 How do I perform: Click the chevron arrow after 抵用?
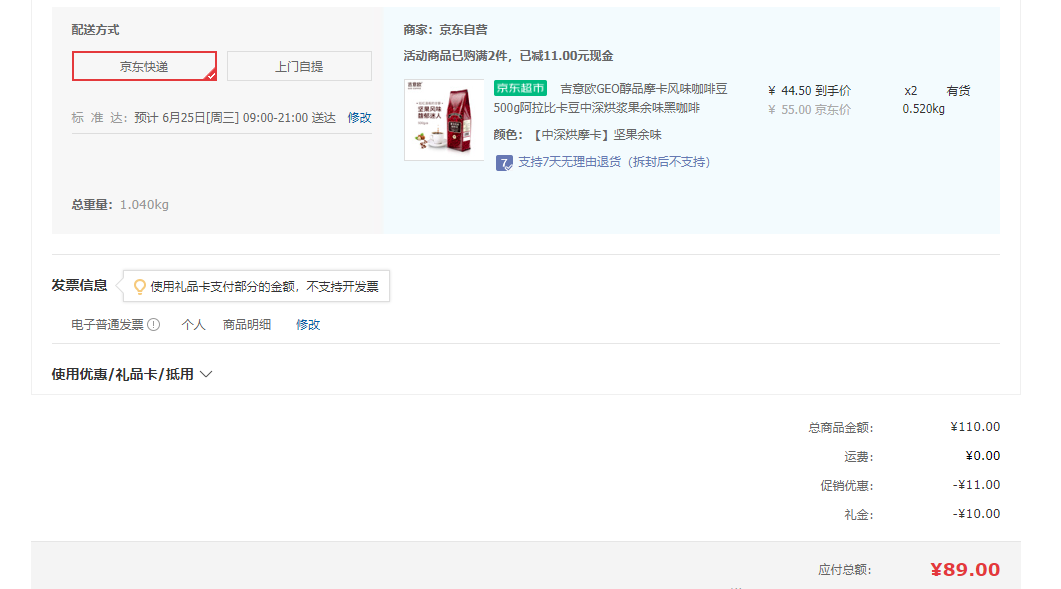click(206, 374)
